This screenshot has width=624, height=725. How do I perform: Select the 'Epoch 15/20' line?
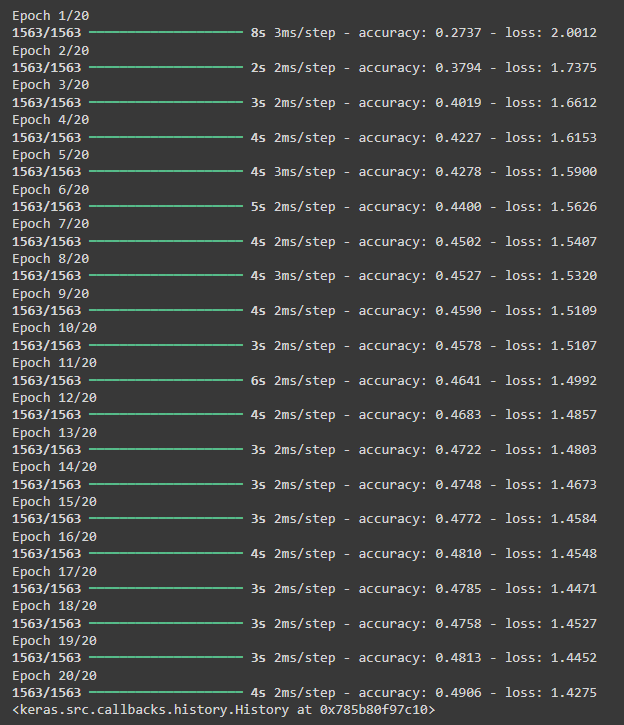(x=54, y=502)
